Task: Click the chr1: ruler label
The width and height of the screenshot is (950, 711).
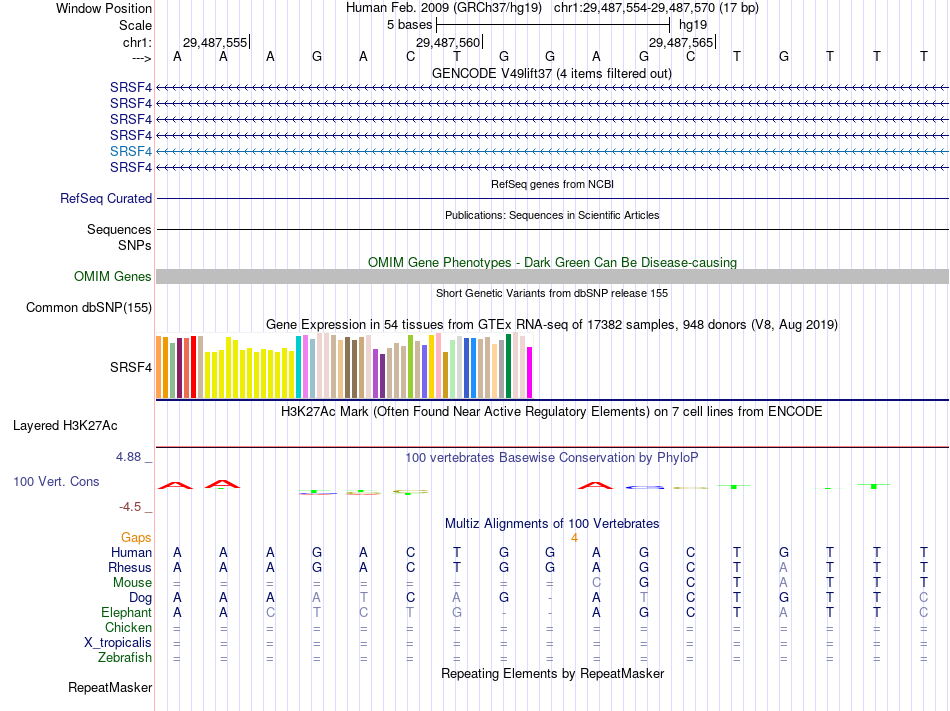Action: click(x=137, y=42)
